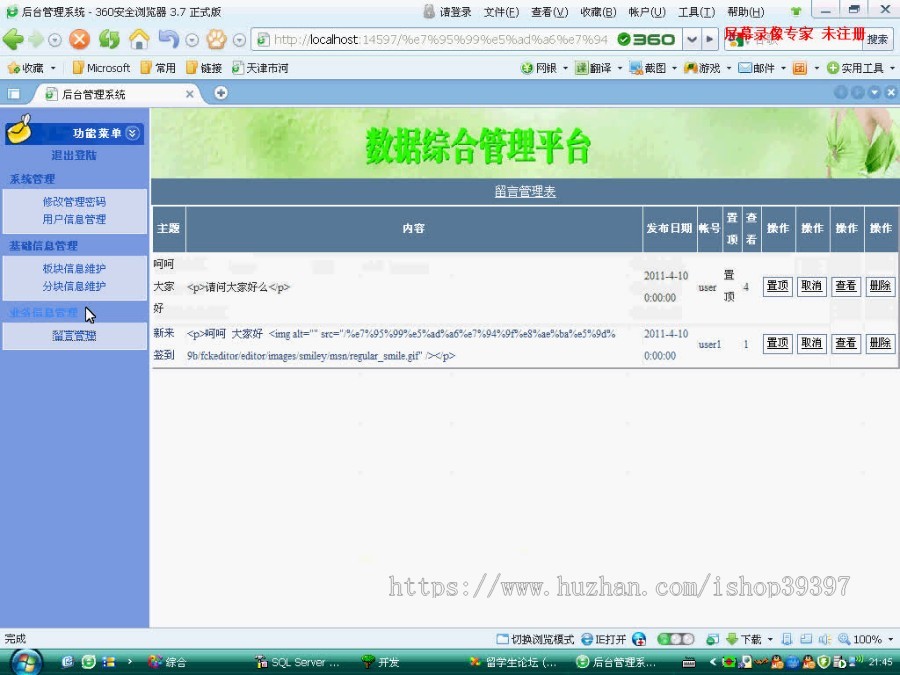Click the 翻译 translate tool
The width and height of the screenshot is (900, 675).
pos(593,68)
